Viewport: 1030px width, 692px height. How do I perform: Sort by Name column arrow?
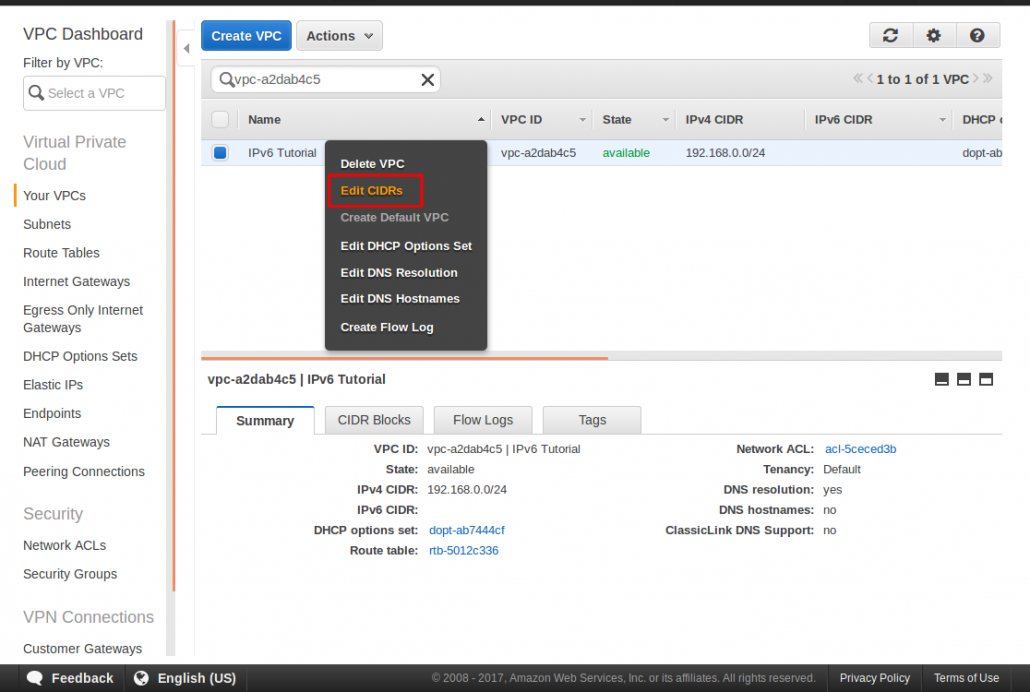click(x=481, y=120)
